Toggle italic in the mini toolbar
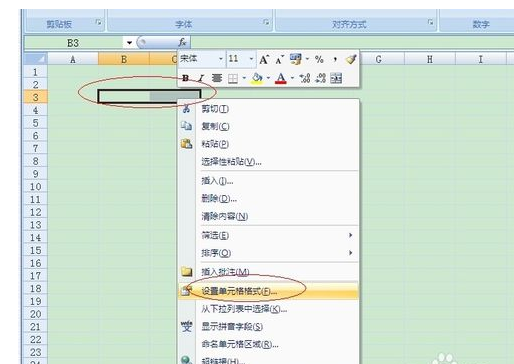Viewport: 514px width, 364px height. point(201,78)
